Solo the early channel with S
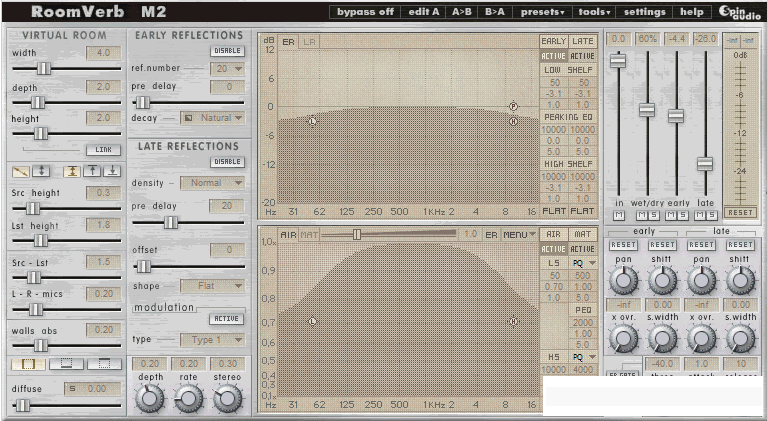This screenshot has width=768, height=421. (x=682, y=215)
